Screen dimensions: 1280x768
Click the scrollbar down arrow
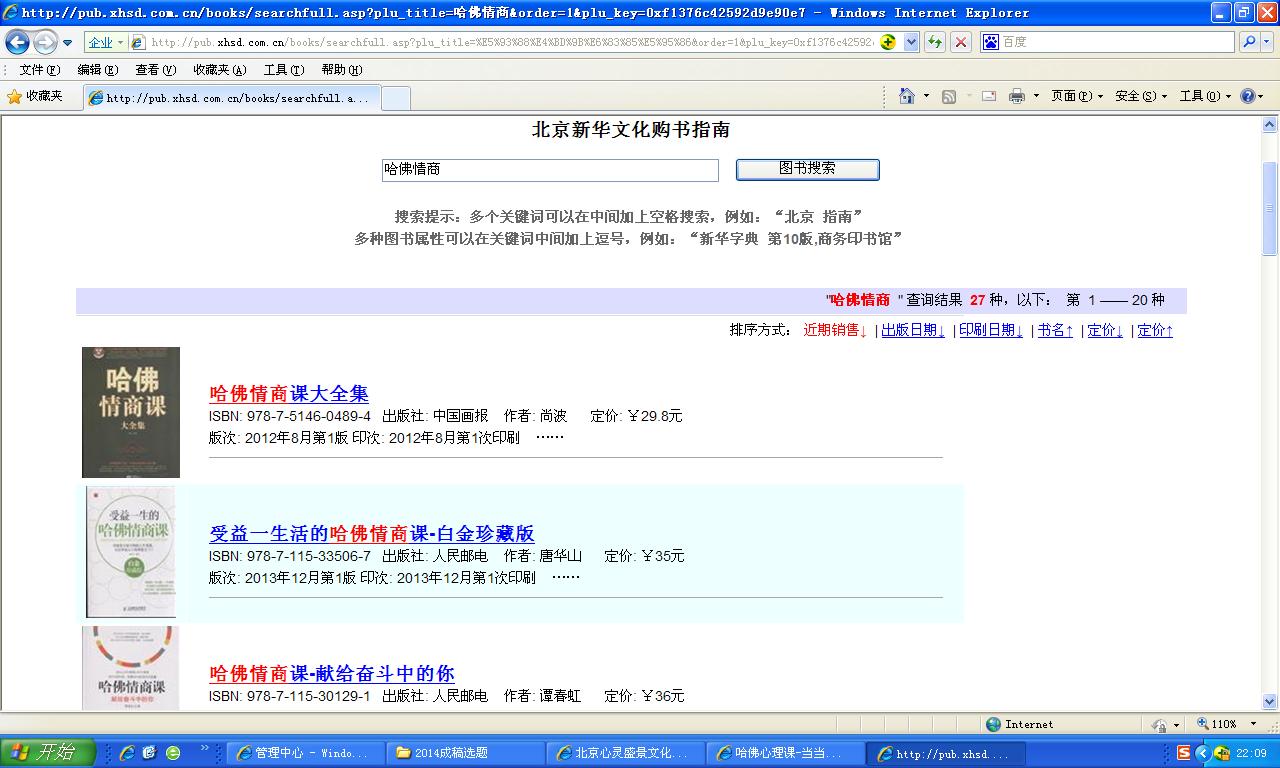1270,702
